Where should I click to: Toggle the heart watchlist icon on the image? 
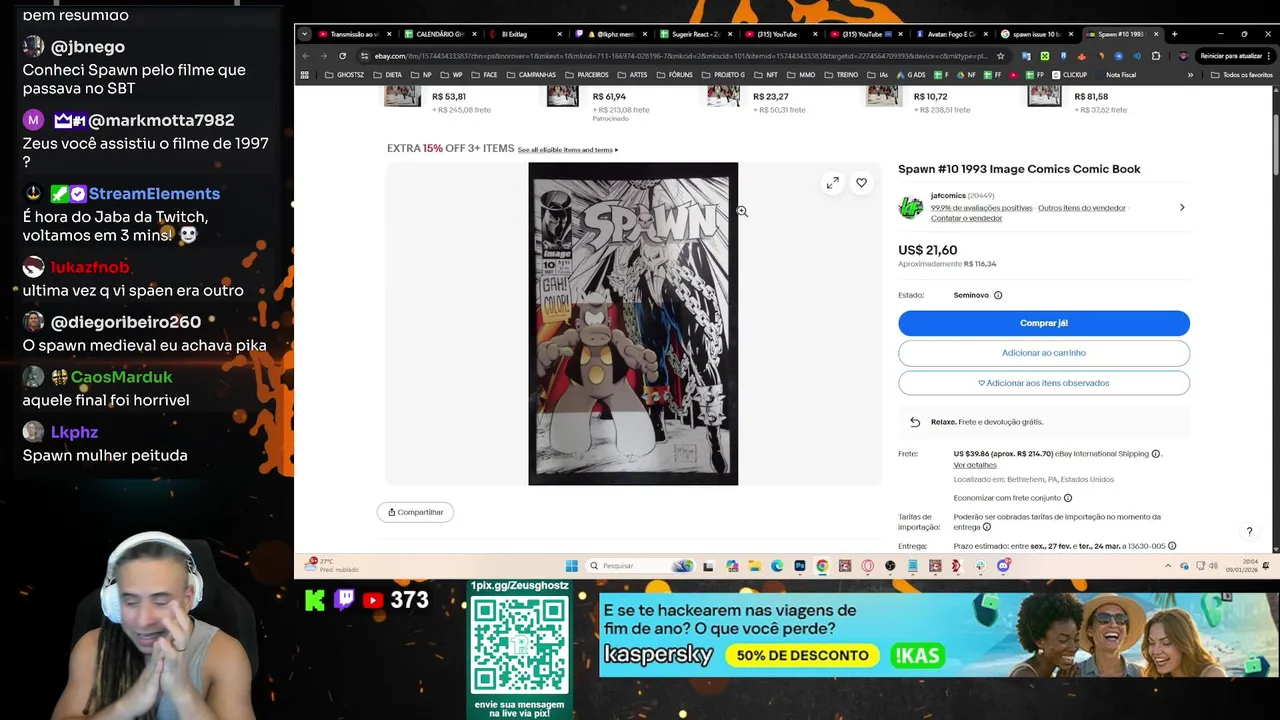pos(861,183)
